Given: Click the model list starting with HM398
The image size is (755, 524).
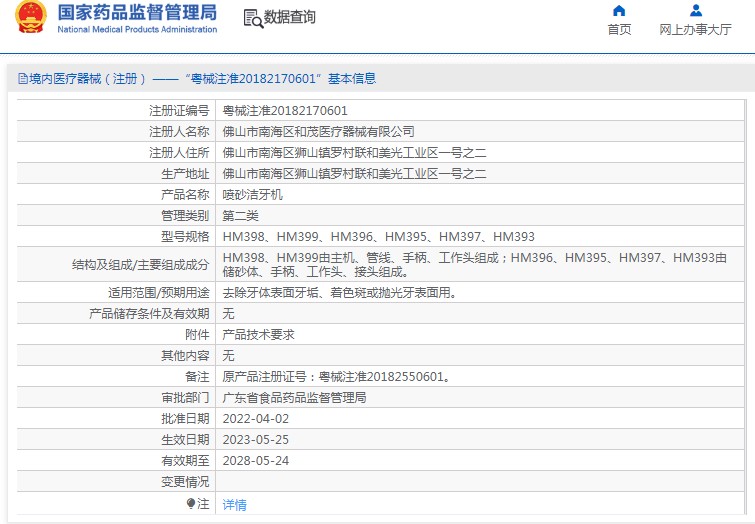Looking at the screenshot, I should pyautogui.click(x=378, y=237).
